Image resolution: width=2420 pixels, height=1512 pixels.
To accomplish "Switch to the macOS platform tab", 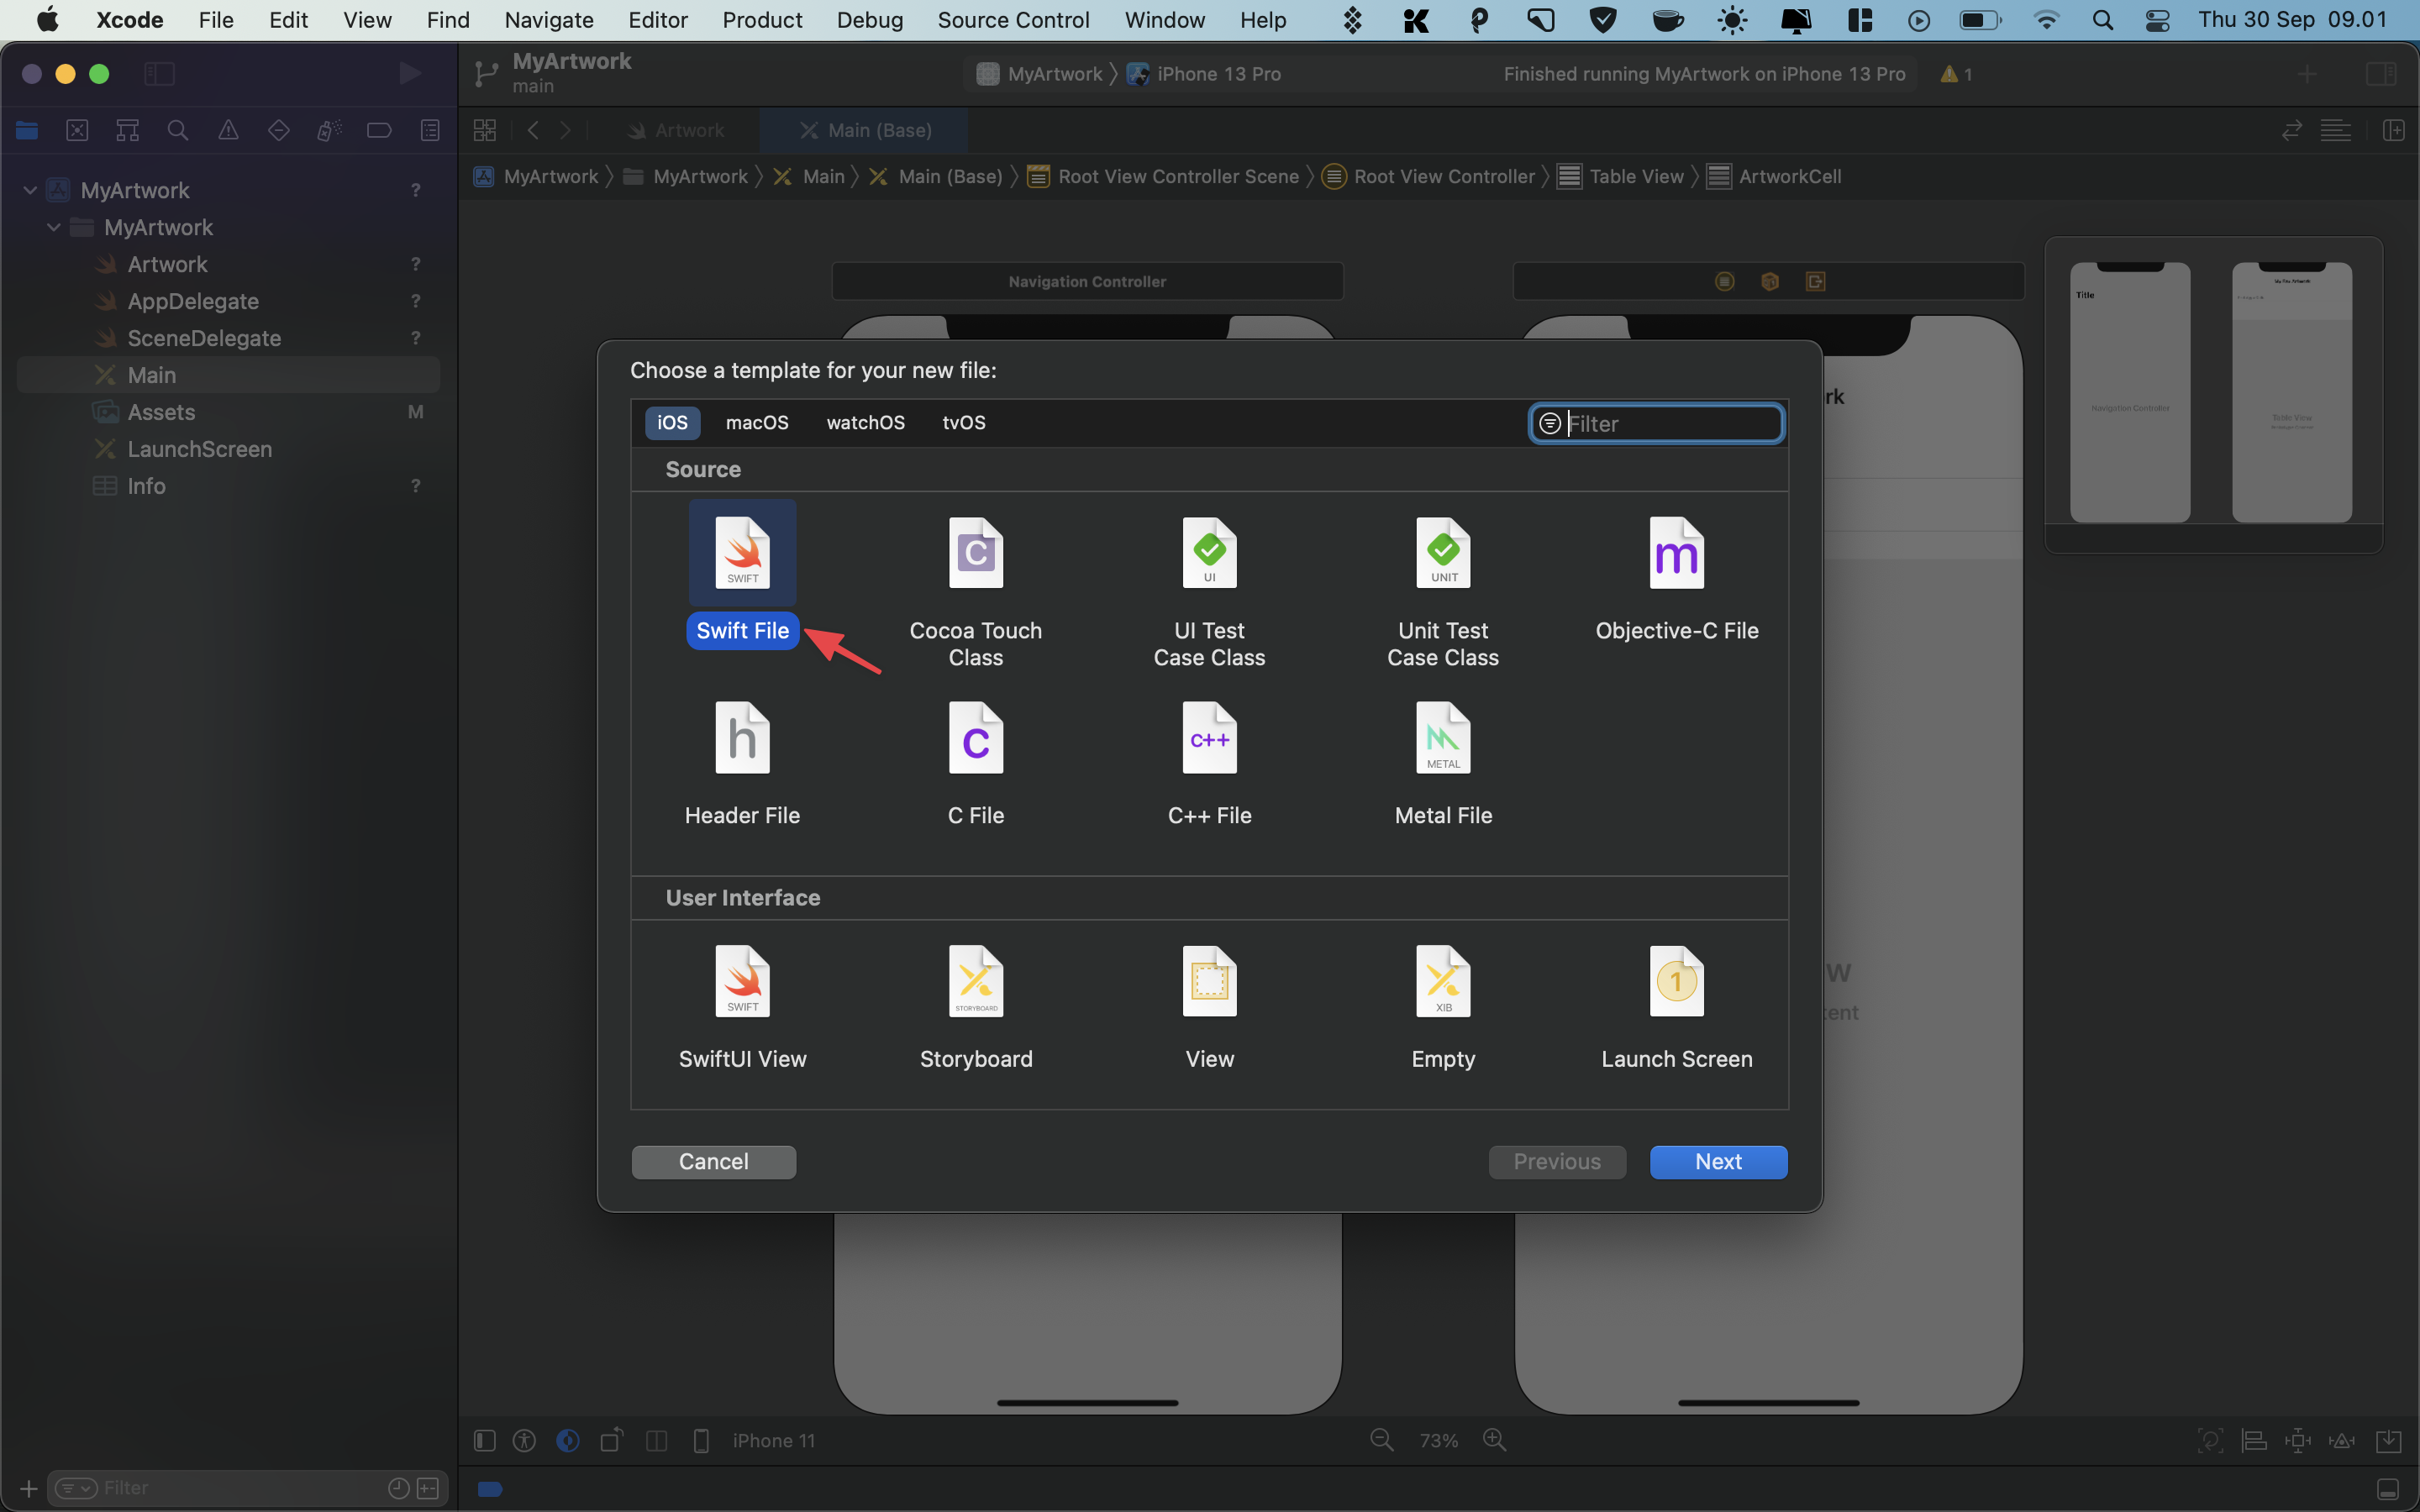I will click(757, 422).
